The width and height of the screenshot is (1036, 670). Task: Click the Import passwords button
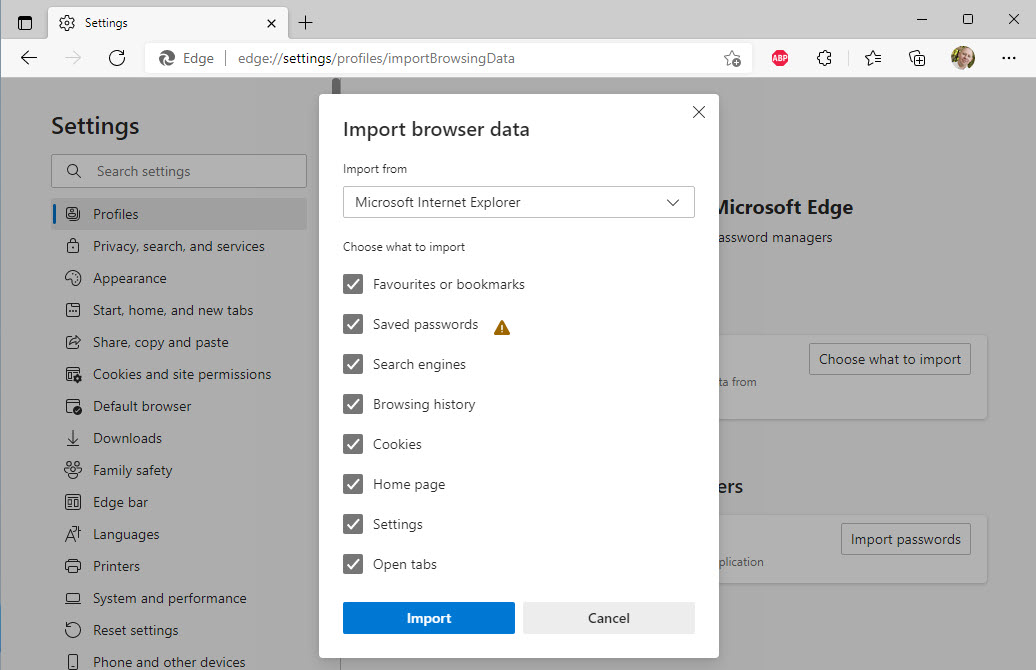pyautogui.click(x=905, y=539)
